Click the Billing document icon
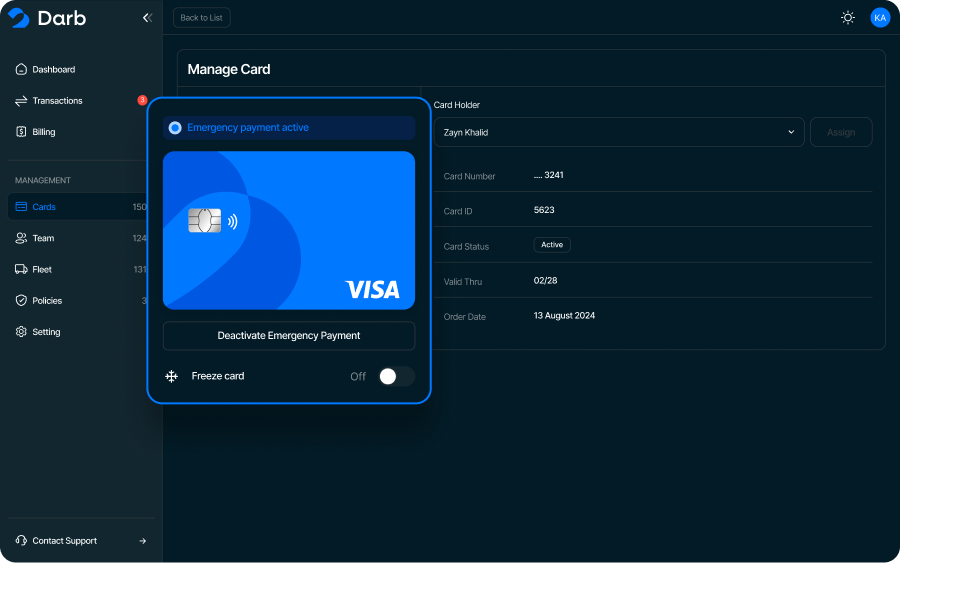This screenshot has height=600, width=960. tap(21, 132)
